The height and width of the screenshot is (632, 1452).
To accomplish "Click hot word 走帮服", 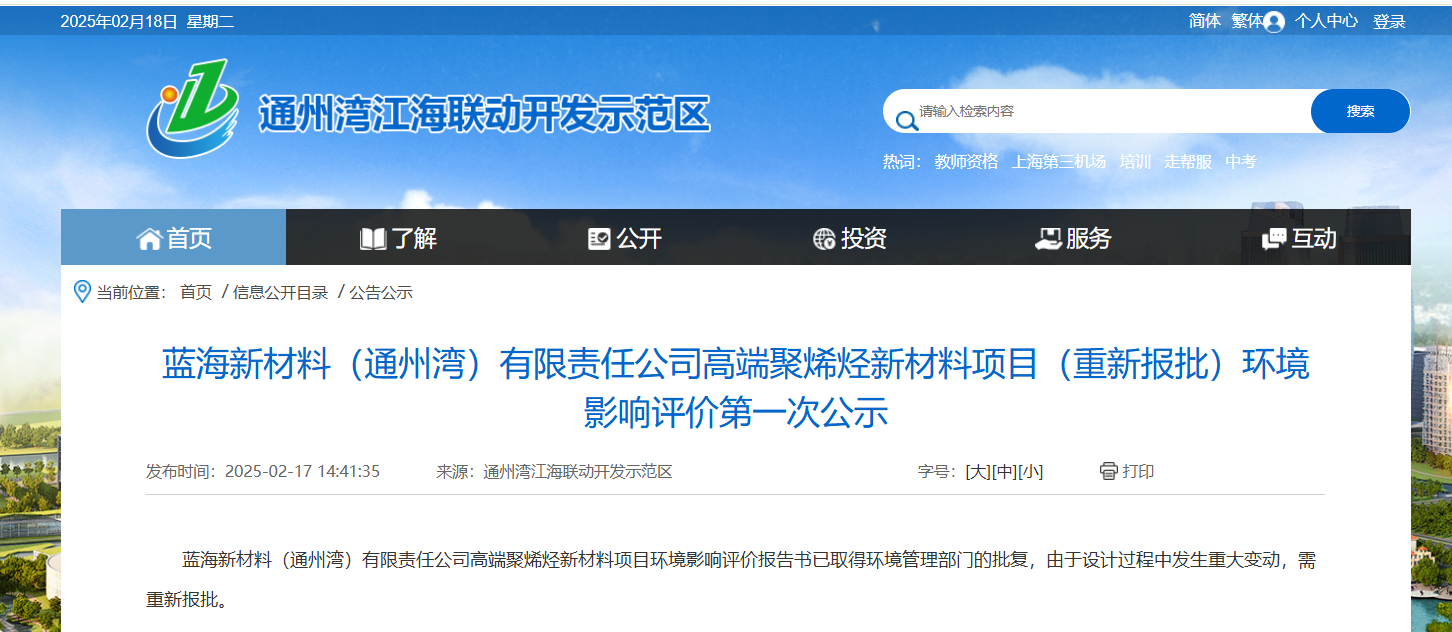I will coord(1188,161).
